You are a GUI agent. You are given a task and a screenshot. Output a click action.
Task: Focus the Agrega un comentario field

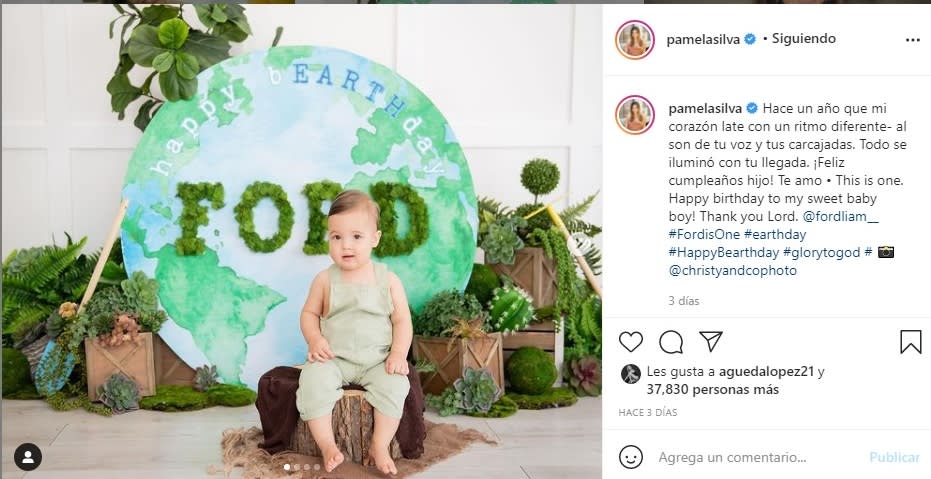click(758, 457)
